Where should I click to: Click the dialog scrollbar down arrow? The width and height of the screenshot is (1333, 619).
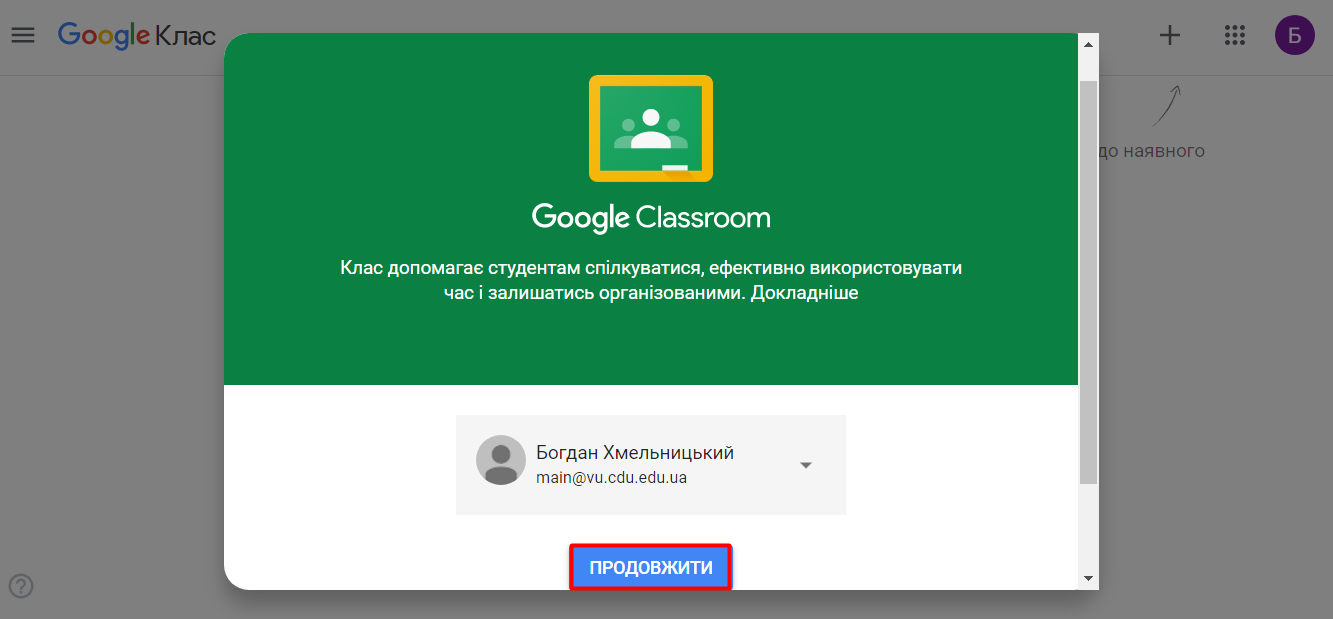(x=1089, y=578)
